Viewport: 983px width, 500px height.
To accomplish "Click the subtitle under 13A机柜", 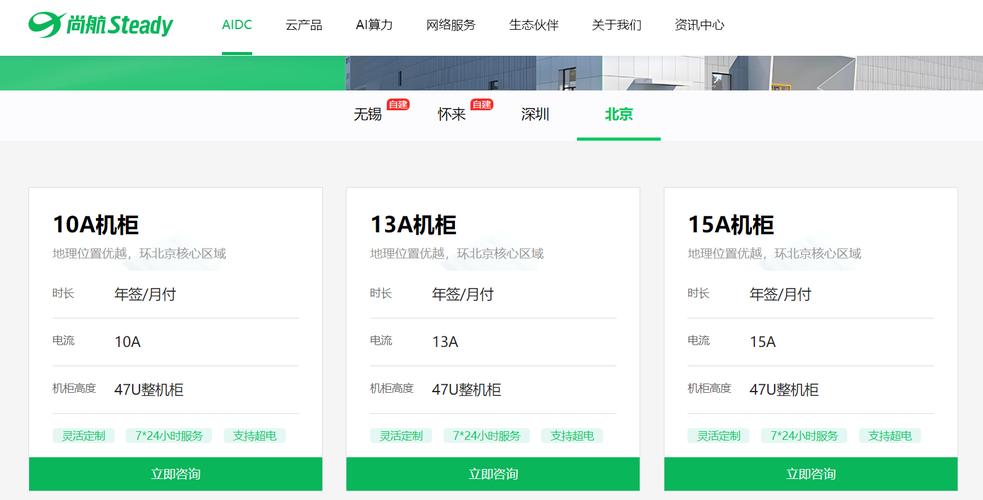I will point(457,254).
